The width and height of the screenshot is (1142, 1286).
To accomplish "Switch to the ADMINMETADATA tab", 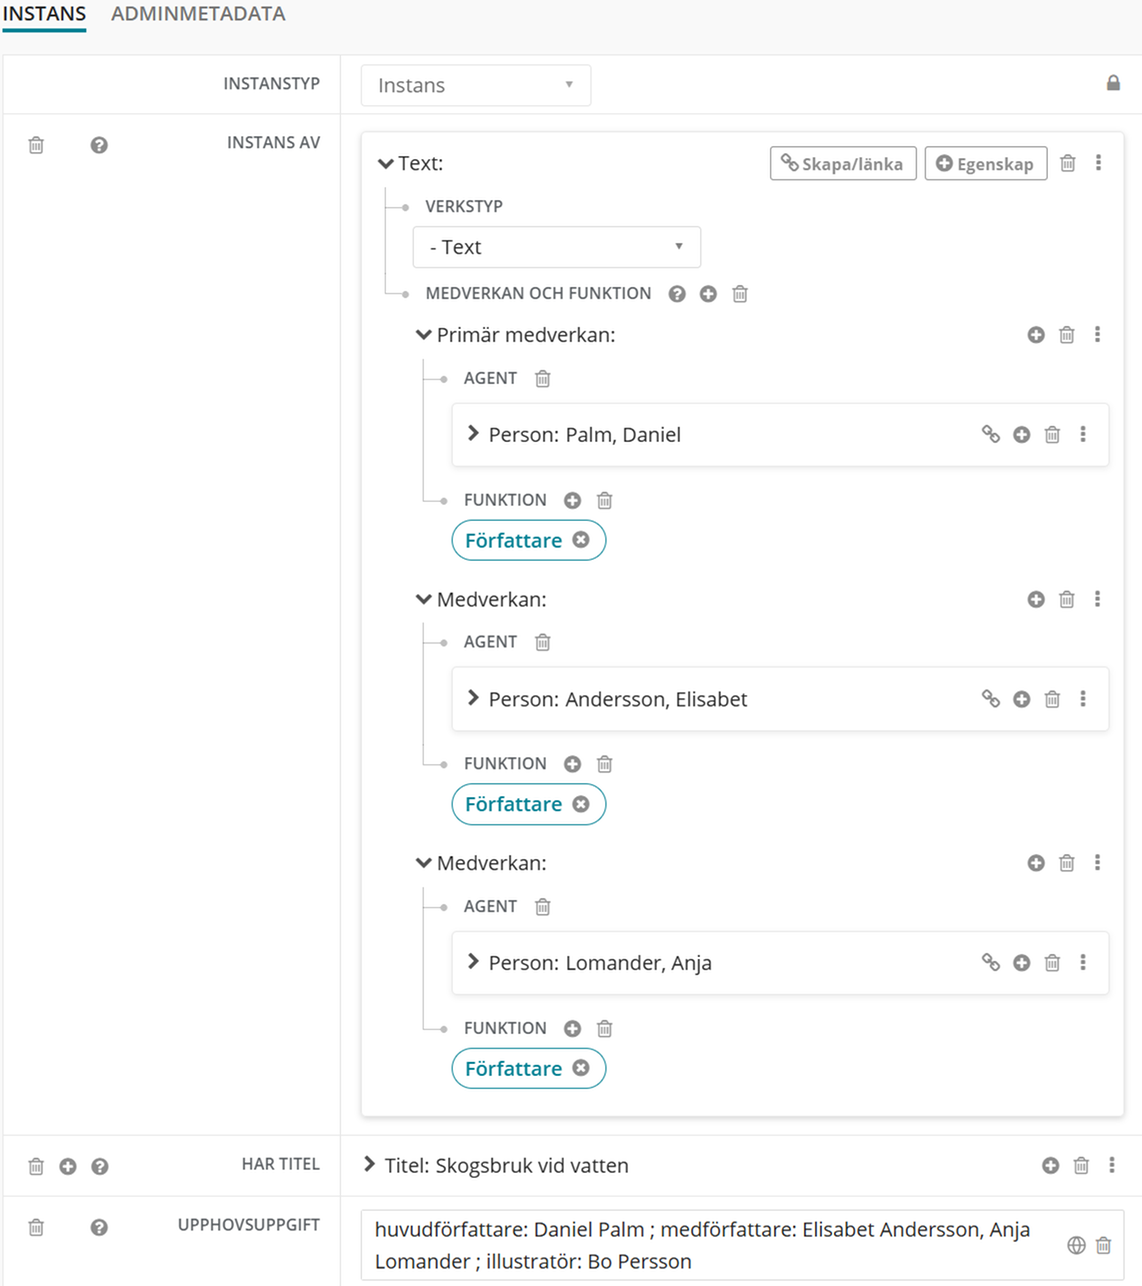I will point(197,14).
